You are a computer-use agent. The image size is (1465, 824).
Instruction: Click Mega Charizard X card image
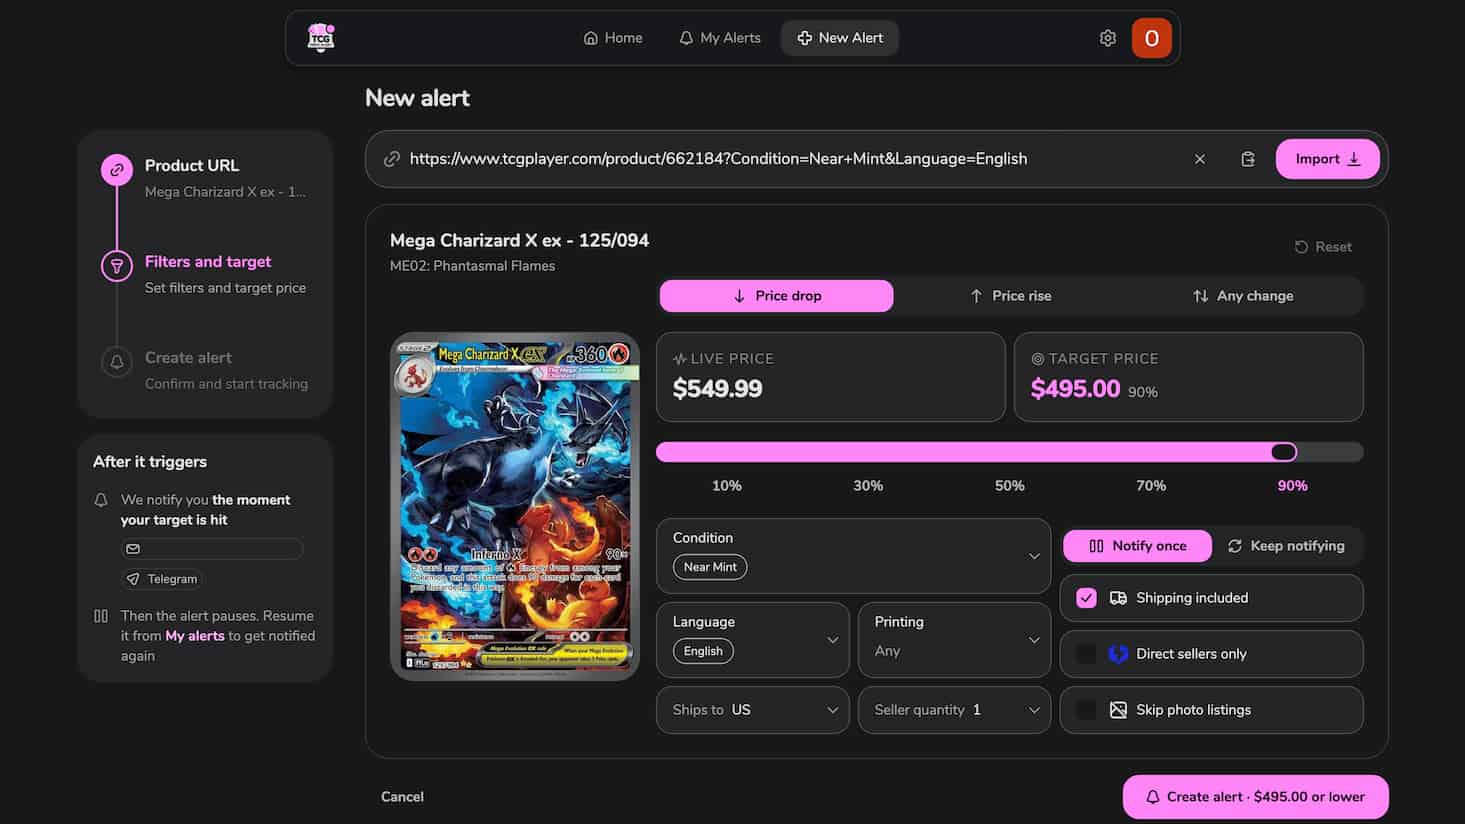(x=515, y=506)
